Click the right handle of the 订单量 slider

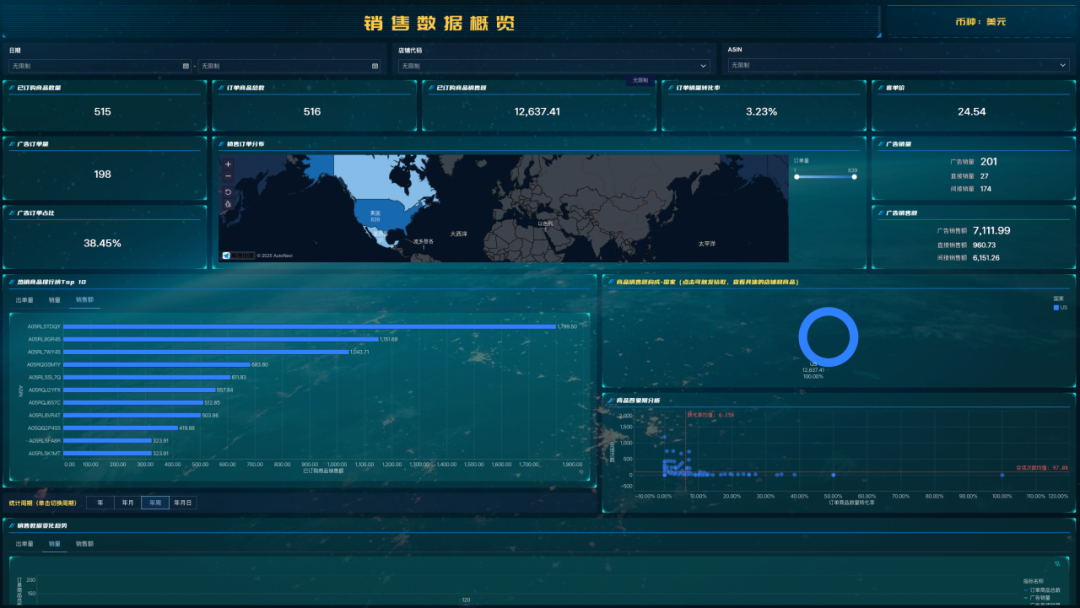pos(854,177)
